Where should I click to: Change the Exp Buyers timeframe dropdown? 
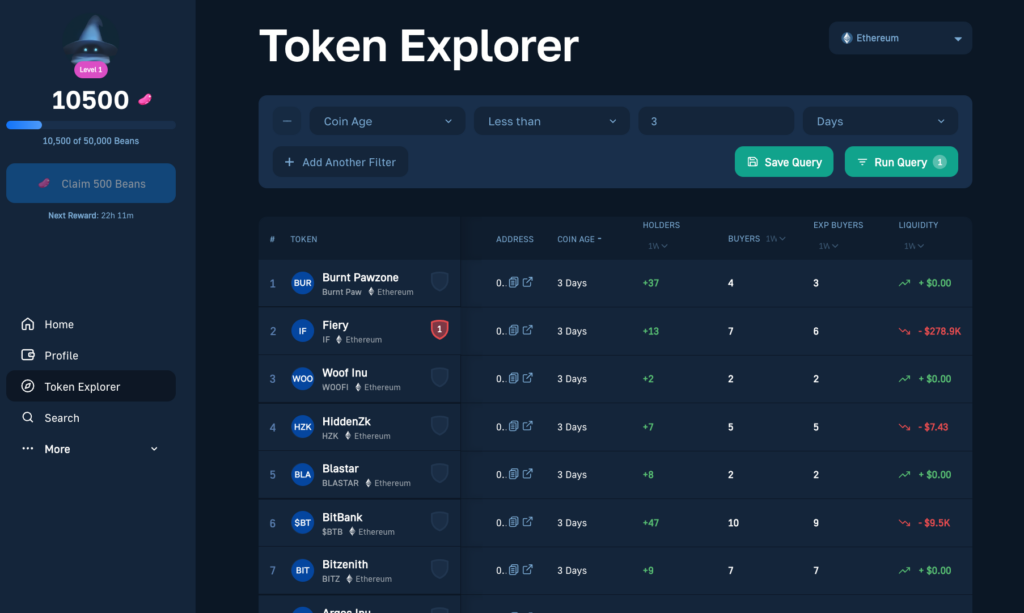point(829,246)
